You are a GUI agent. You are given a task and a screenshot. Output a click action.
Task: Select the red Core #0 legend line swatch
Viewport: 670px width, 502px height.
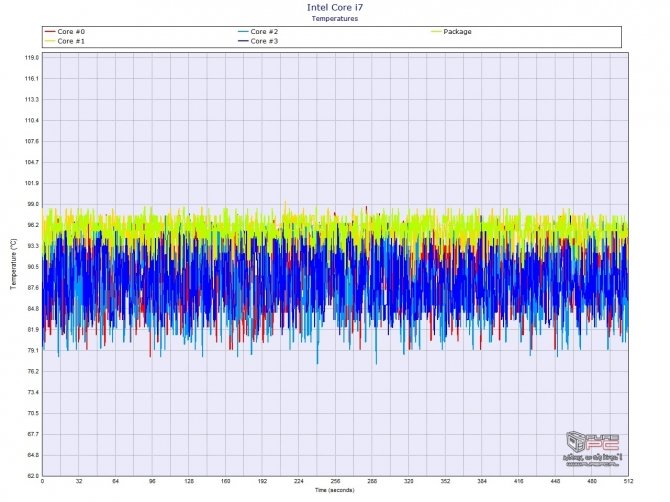tap(50, 32)
